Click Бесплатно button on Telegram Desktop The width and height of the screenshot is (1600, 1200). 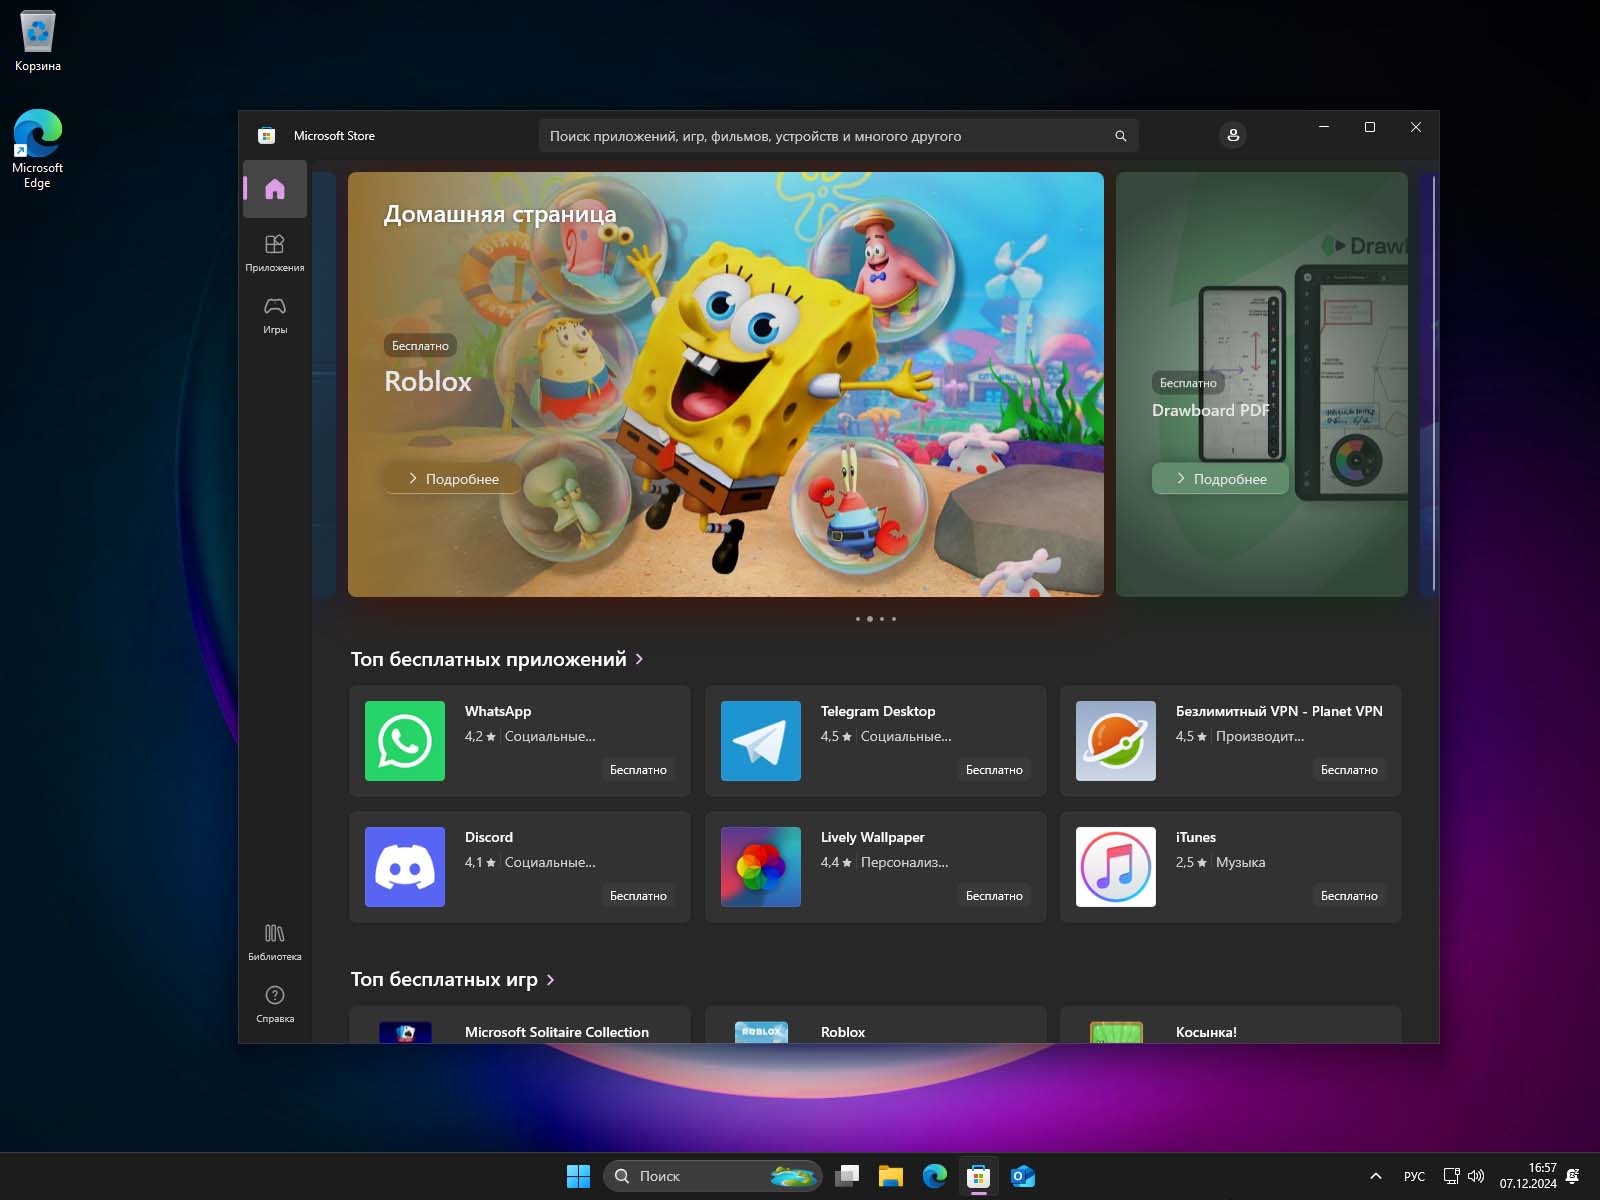[x=993, y=770]
